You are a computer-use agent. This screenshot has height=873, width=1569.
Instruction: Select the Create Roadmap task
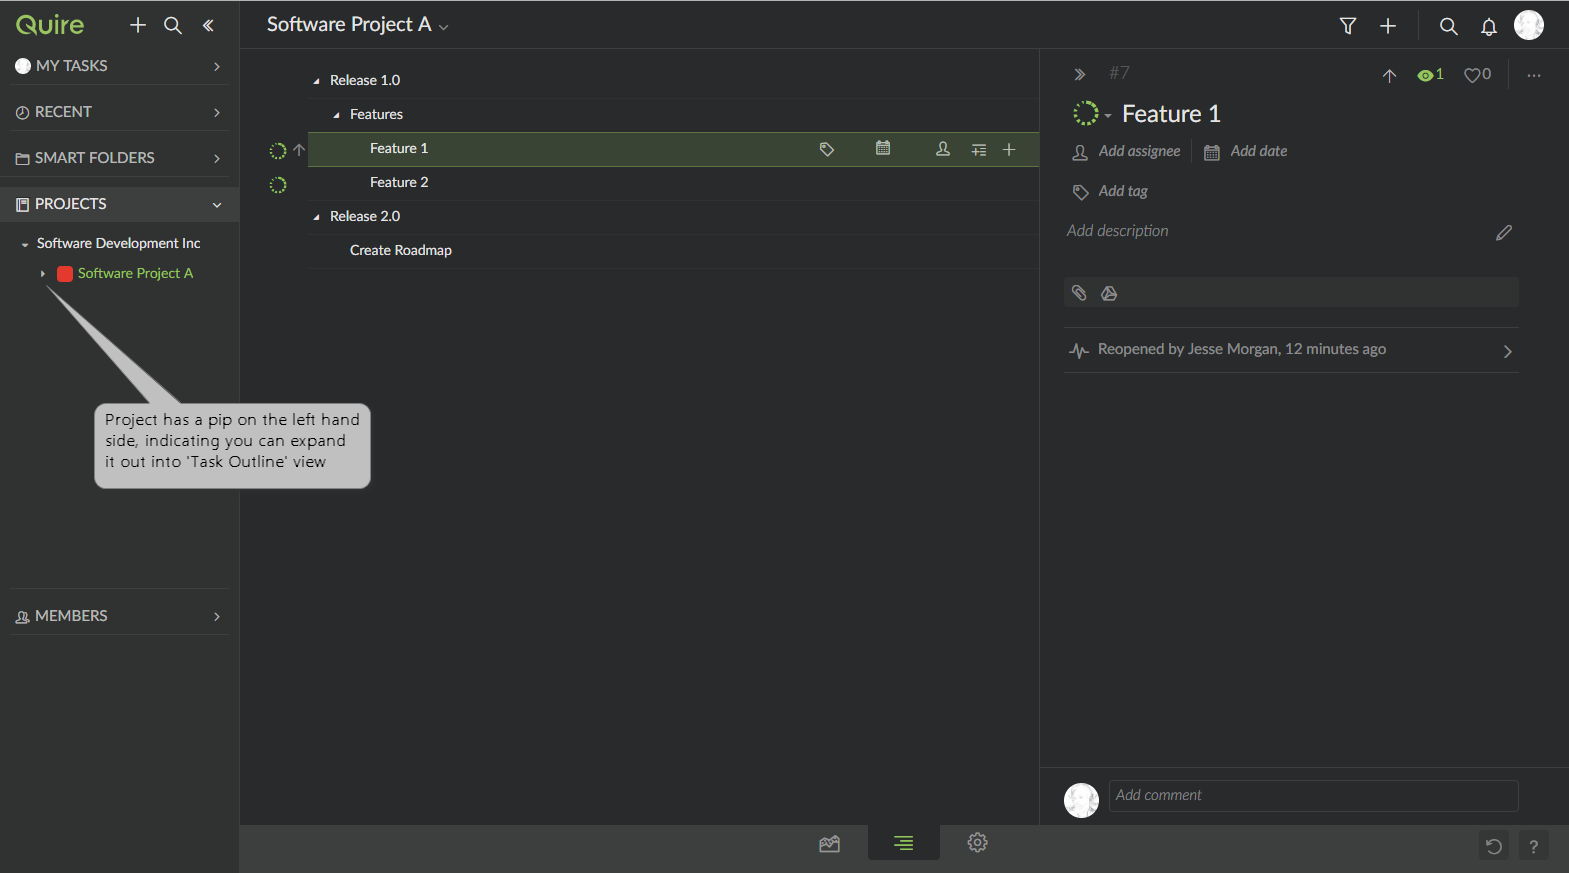401,250
